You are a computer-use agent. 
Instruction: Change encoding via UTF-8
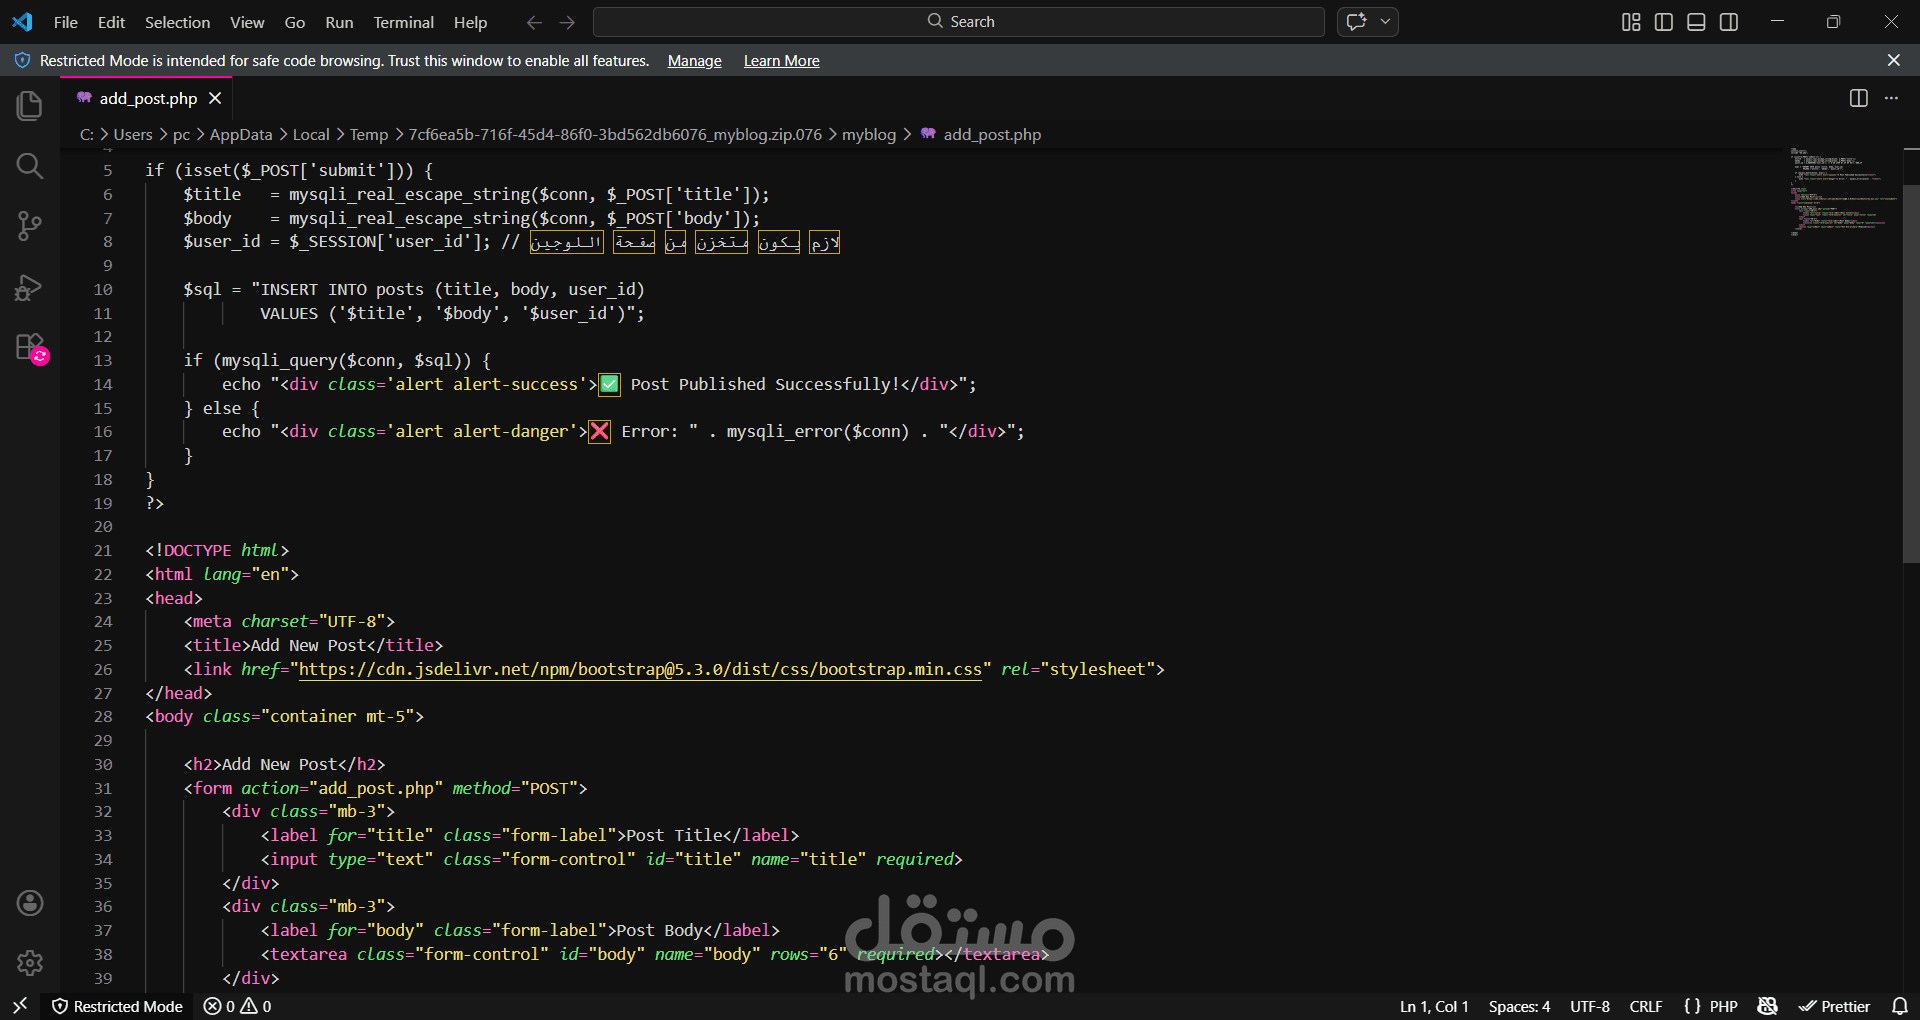pyautogui.click(x=1590, y=1006)
